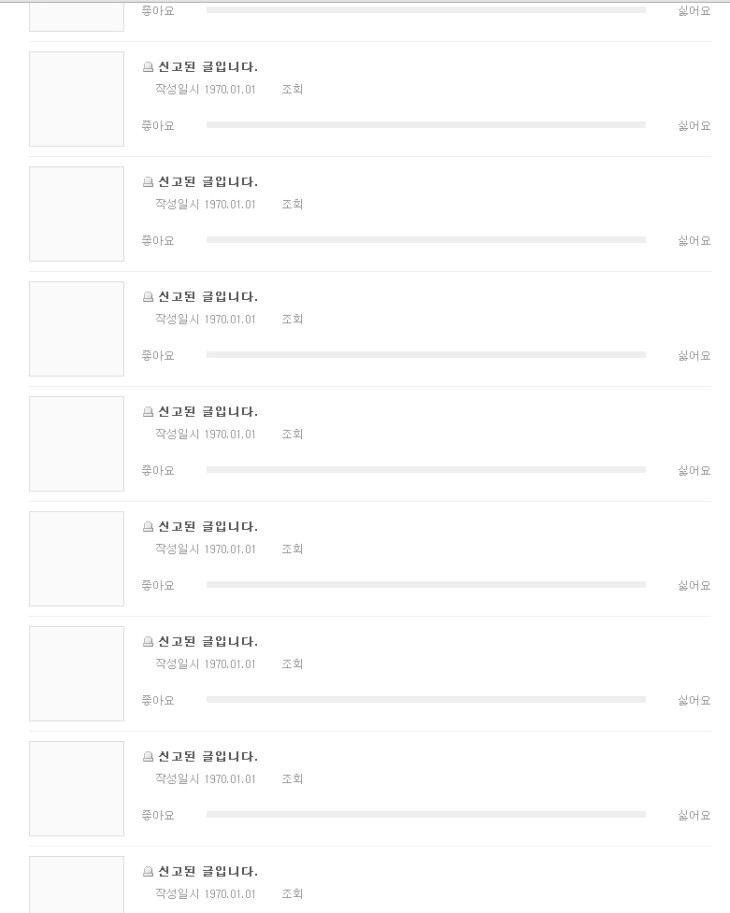This screenshot has height=913, width=730.
Task: Click lock icon on fourth fully visible post
Action: 148,412
